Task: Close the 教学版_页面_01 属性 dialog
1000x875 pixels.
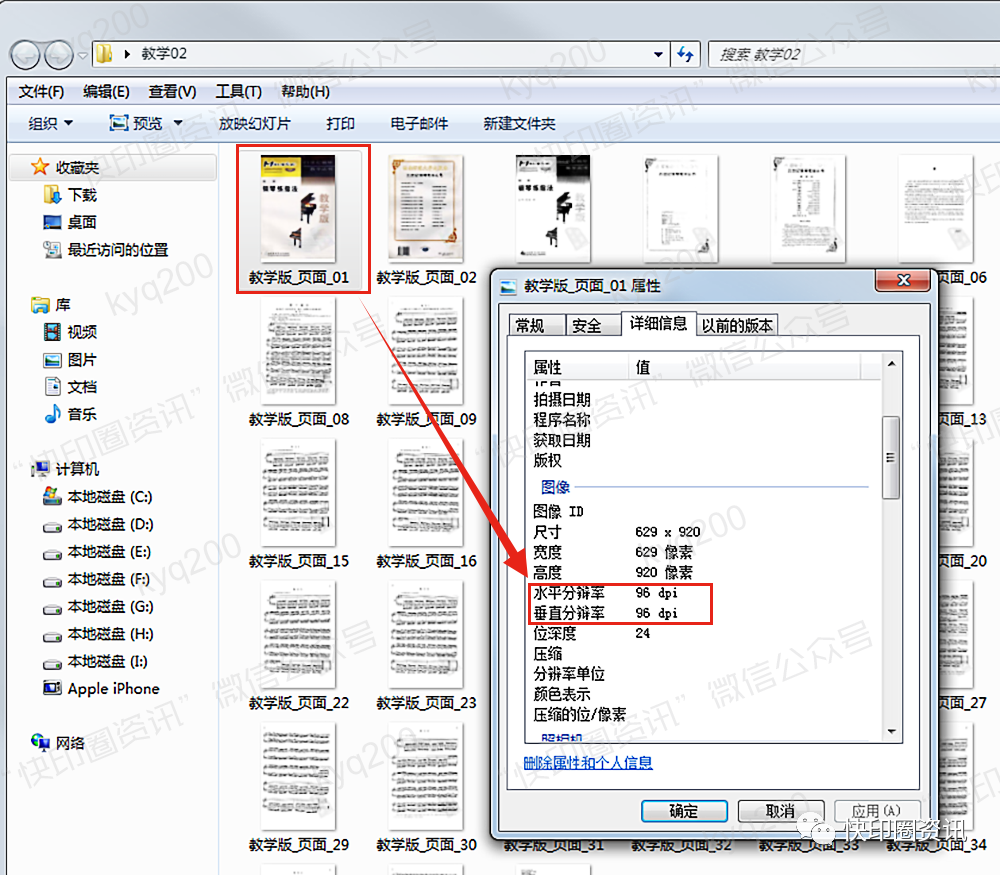Action: coord(903,281)
